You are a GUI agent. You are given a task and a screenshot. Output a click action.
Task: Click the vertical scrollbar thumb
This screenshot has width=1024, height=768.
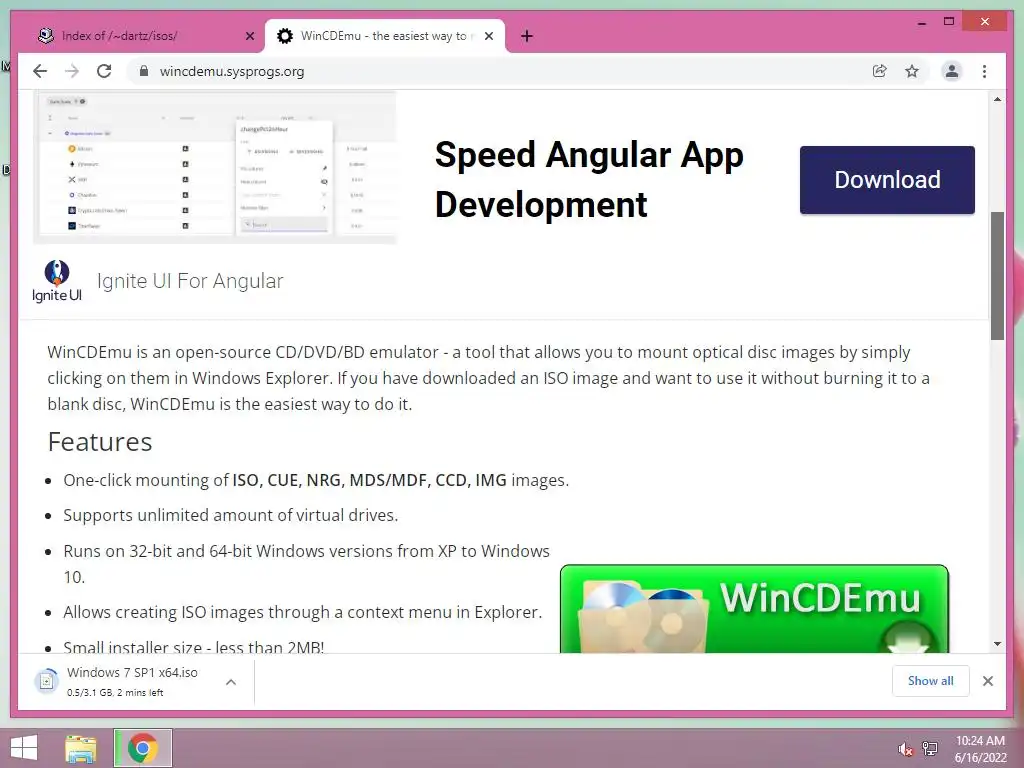(x=997, y=276)
